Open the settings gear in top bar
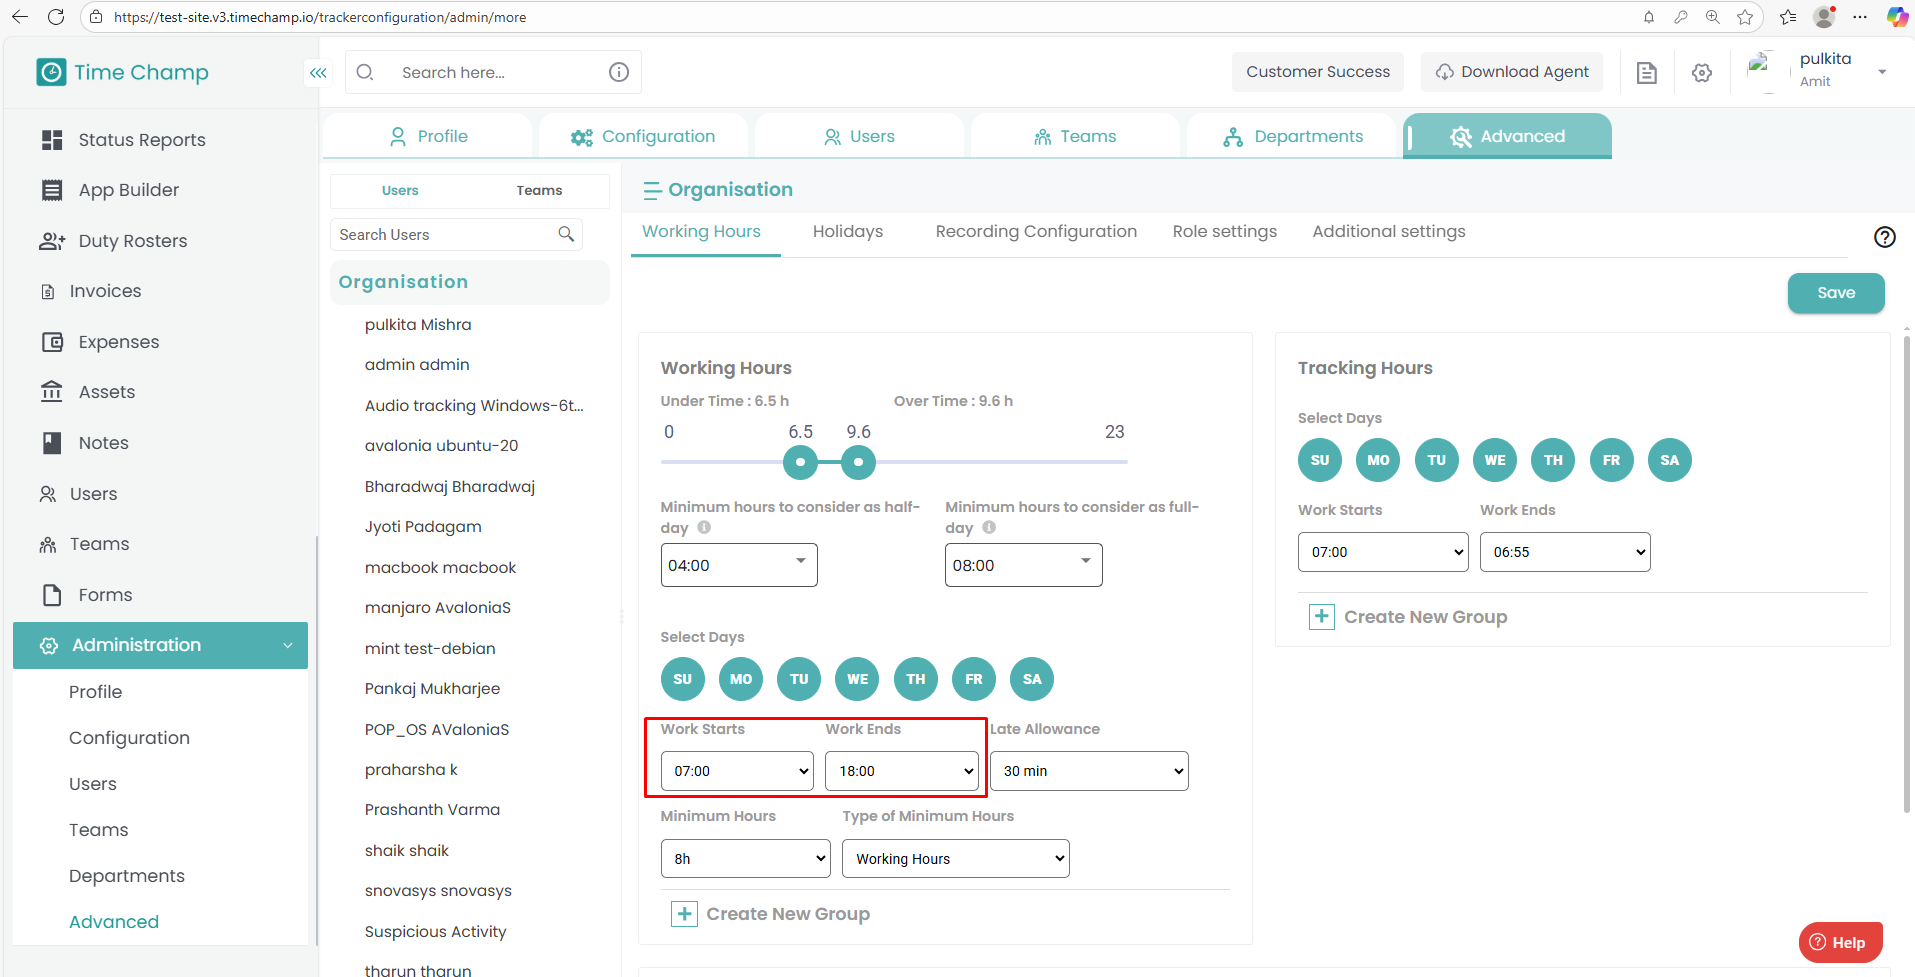Screen dimensions: 1915x977 point(1702,73)
